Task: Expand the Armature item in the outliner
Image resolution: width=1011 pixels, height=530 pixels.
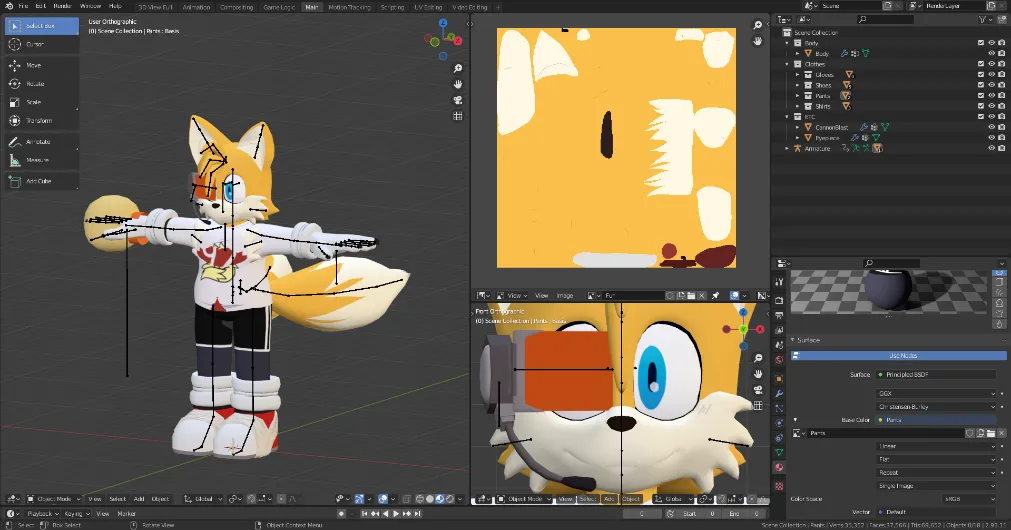Action: 788,148
